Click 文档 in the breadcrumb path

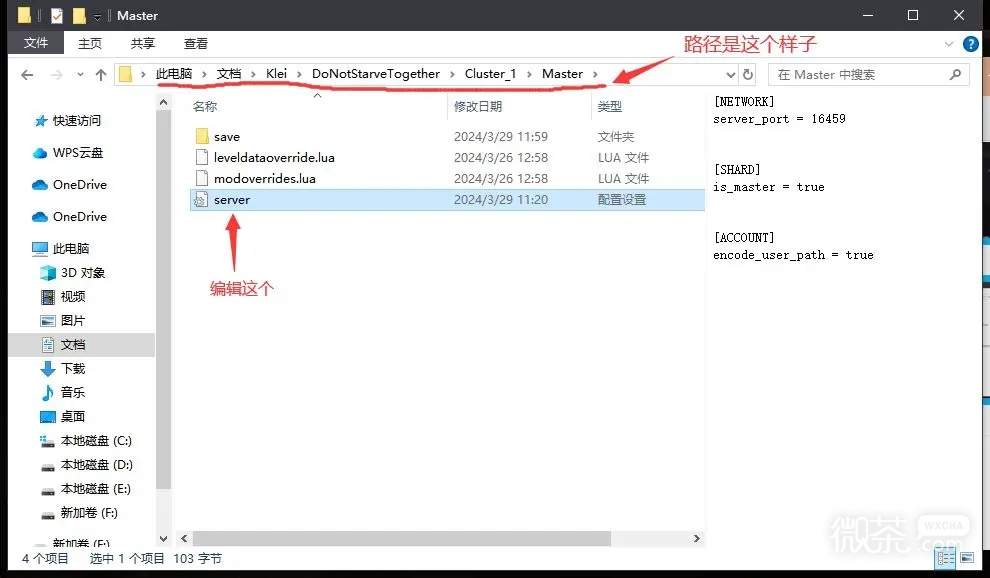click(229, 74)
